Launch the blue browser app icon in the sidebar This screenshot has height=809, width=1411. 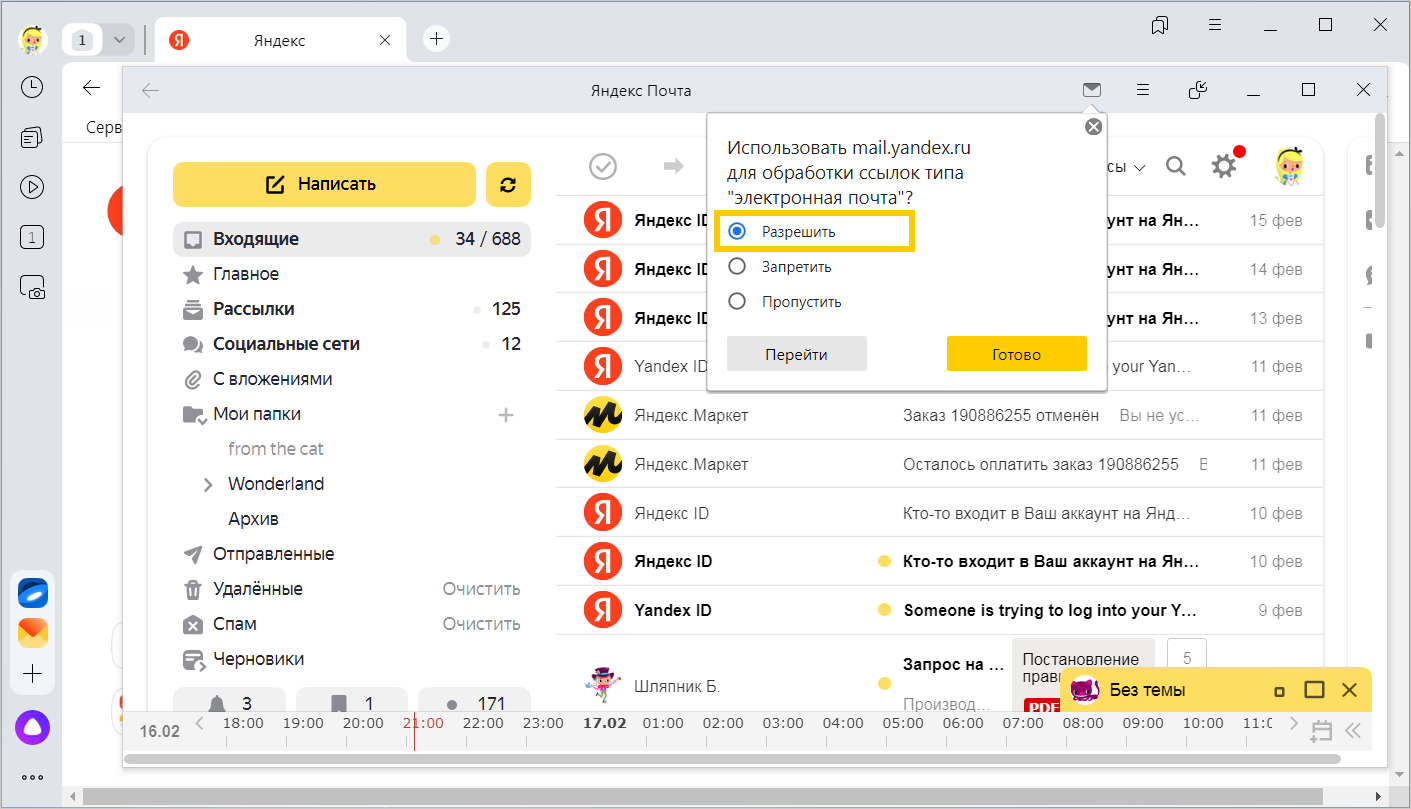(x=32, y=593)
